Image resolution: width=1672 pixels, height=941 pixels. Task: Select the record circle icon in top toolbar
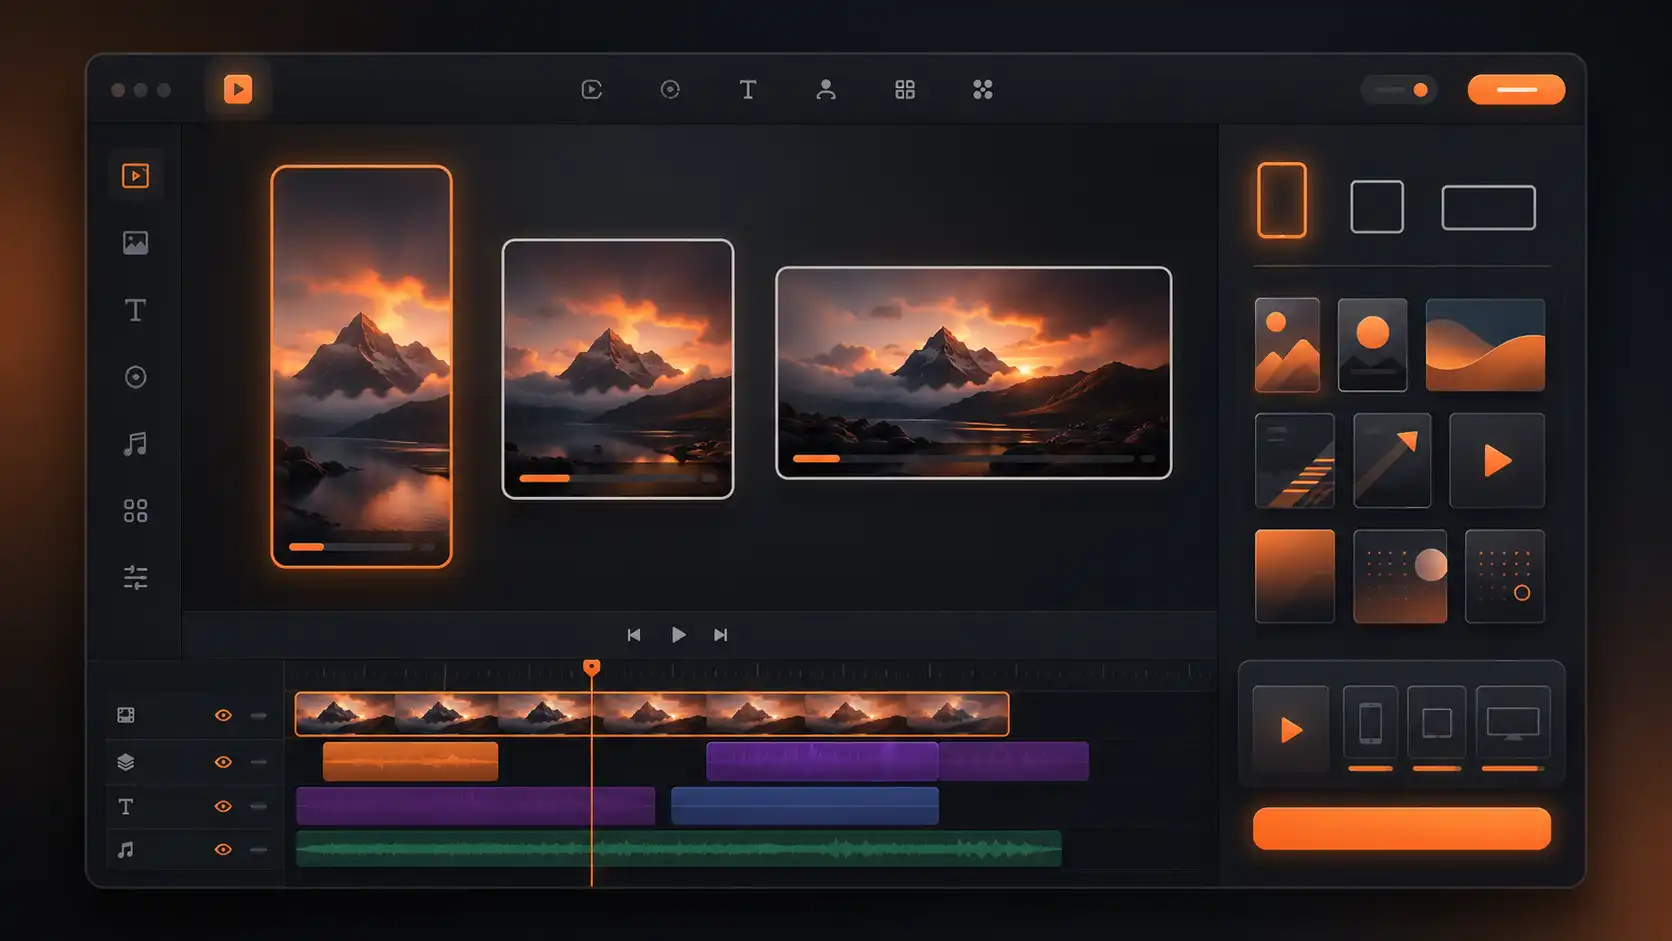(x=670, y=89)
